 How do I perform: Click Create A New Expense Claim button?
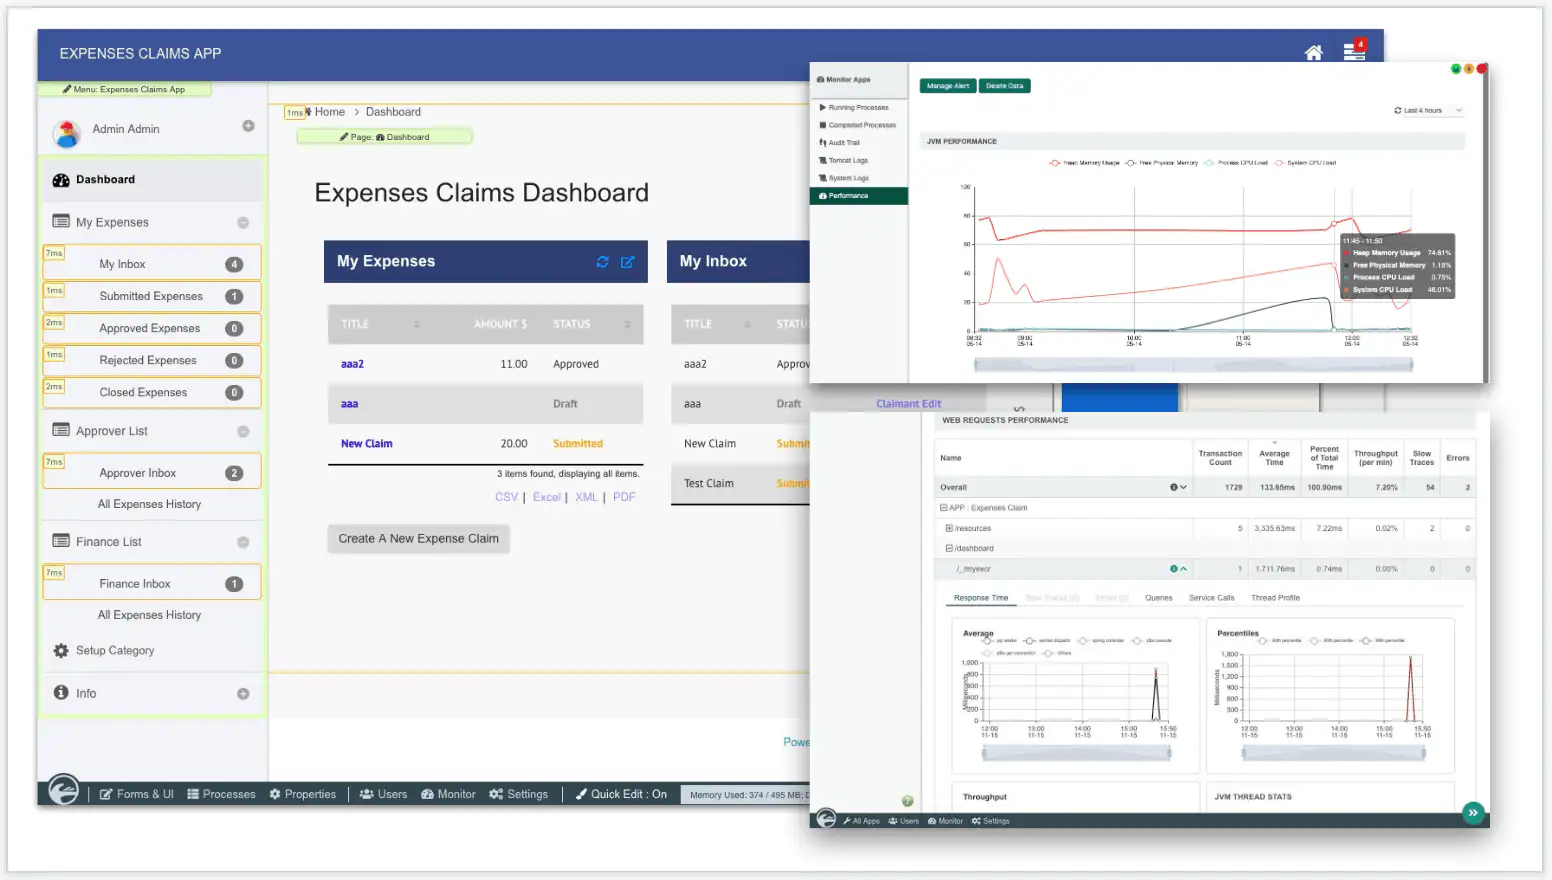click(x=418, y=539)
